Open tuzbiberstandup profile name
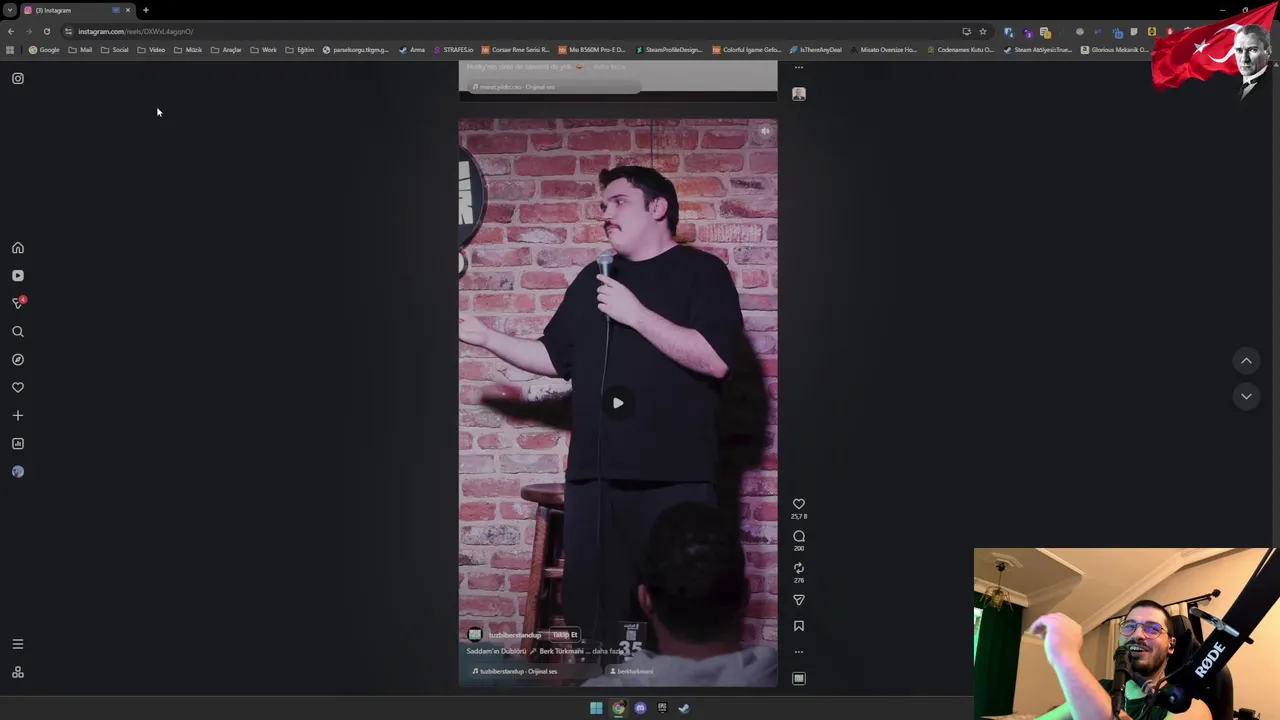Viewport: 1280px width, 720px height. [515, 635]
